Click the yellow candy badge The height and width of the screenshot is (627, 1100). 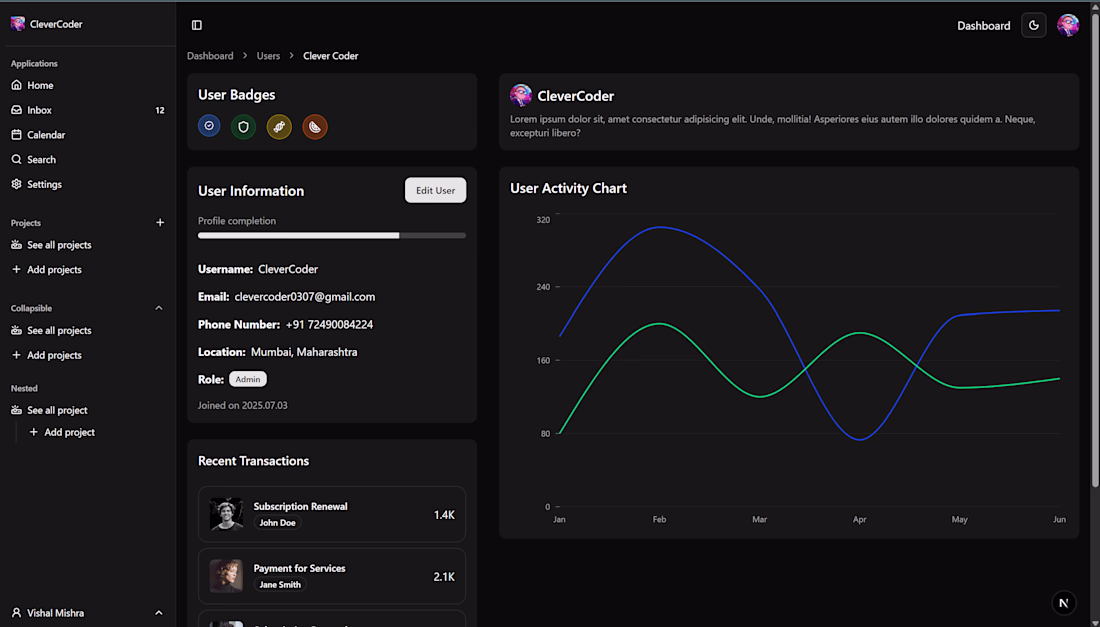[x=279, y=127]
